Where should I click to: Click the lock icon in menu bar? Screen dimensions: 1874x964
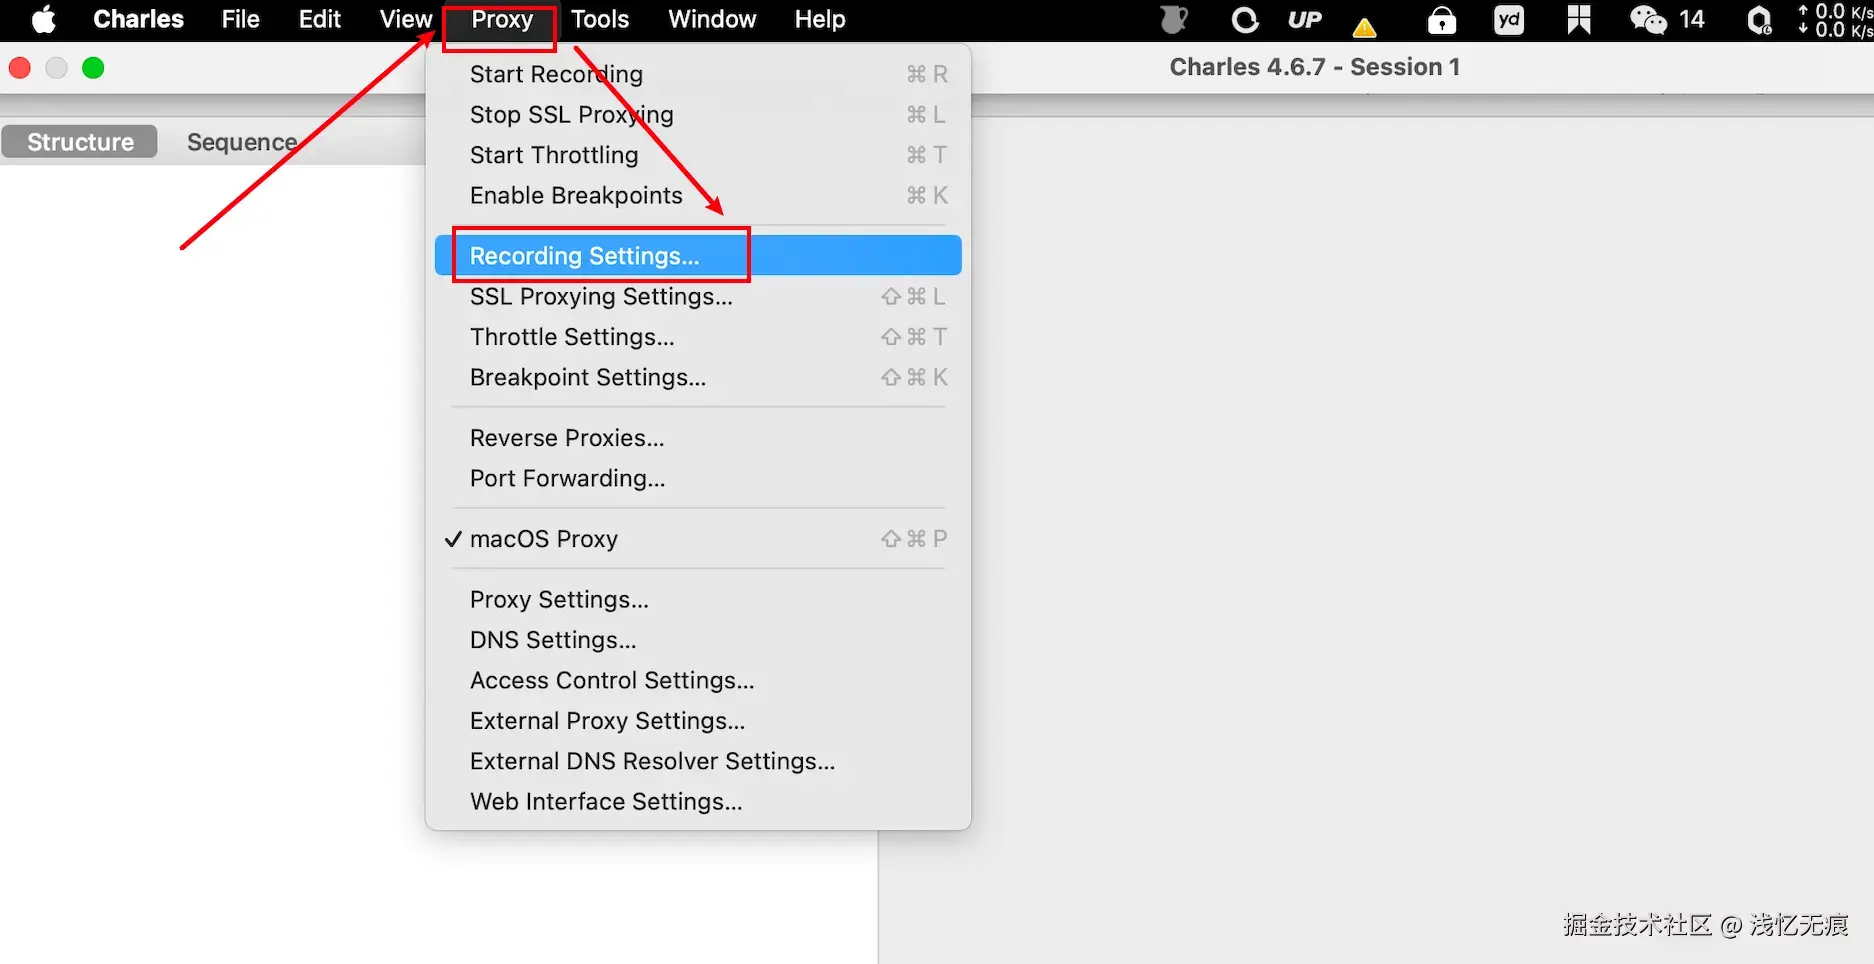tap(1441, 20)
